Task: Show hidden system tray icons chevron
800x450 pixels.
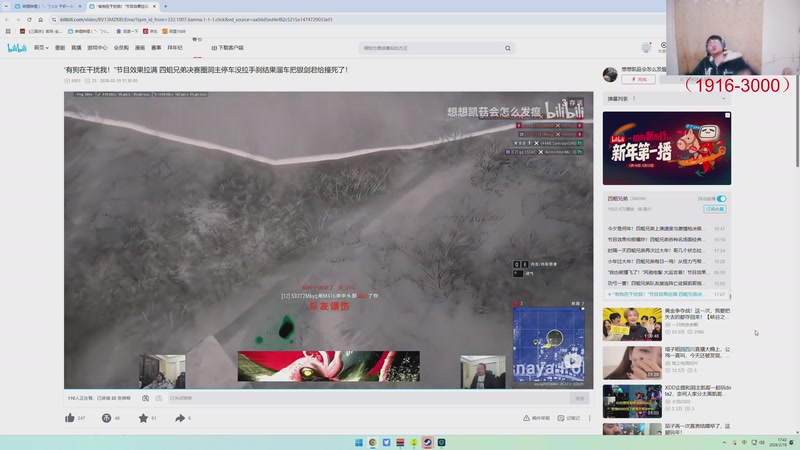Action: pos(724,442)
